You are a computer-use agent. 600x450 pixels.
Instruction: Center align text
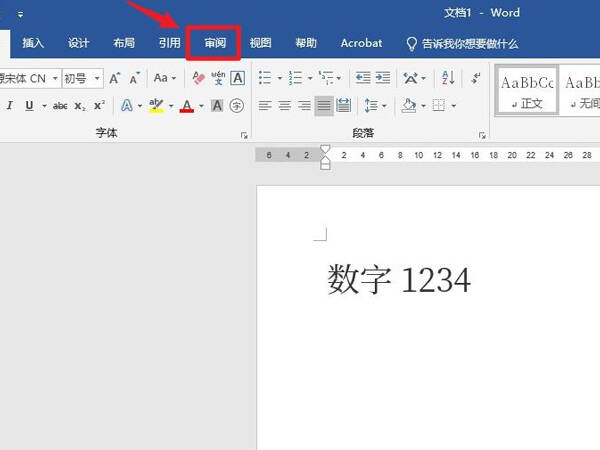click(x=284, y=106)
